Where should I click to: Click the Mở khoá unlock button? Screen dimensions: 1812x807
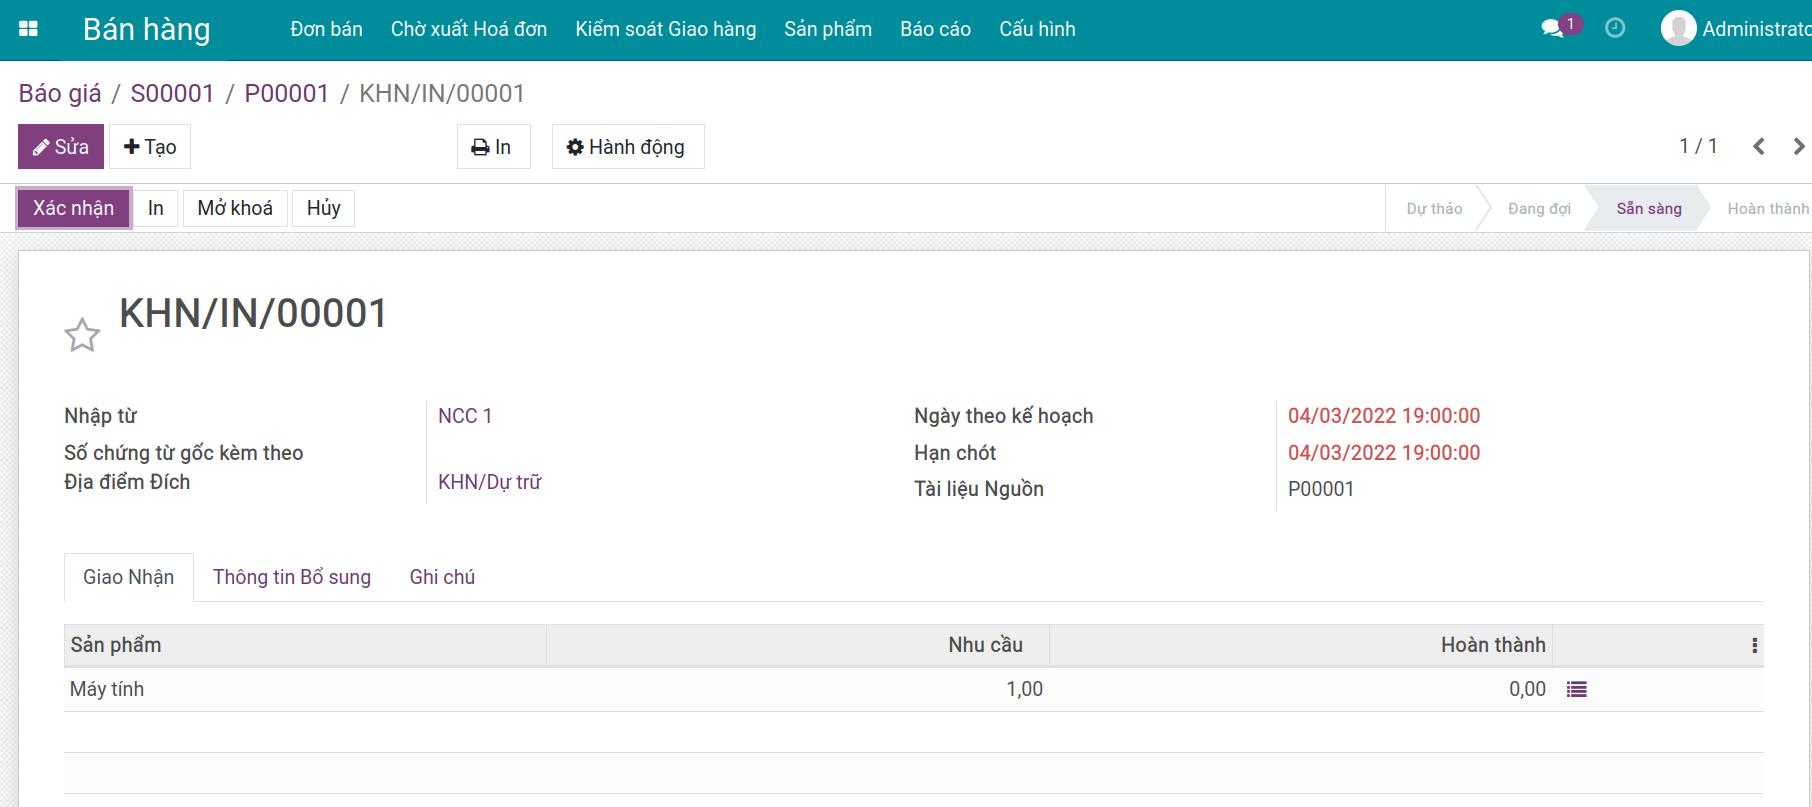[x=235, y=208]
